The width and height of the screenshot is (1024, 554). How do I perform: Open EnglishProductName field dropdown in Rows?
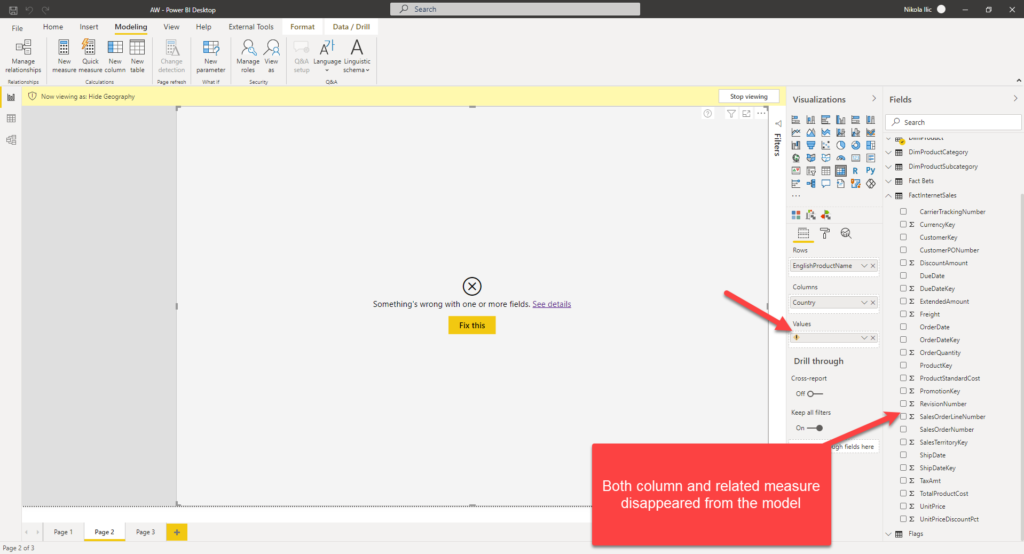tap(864, 266)
